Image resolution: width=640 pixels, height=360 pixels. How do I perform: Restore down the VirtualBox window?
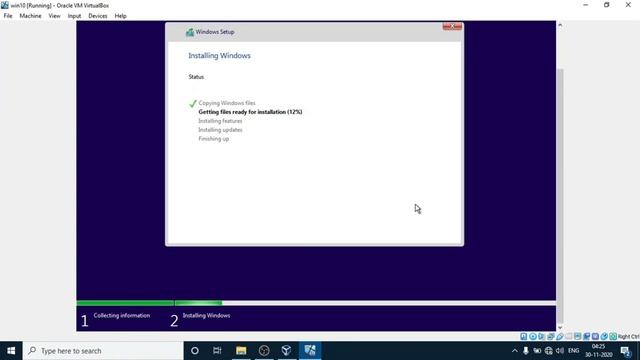(x=607, y=5)
